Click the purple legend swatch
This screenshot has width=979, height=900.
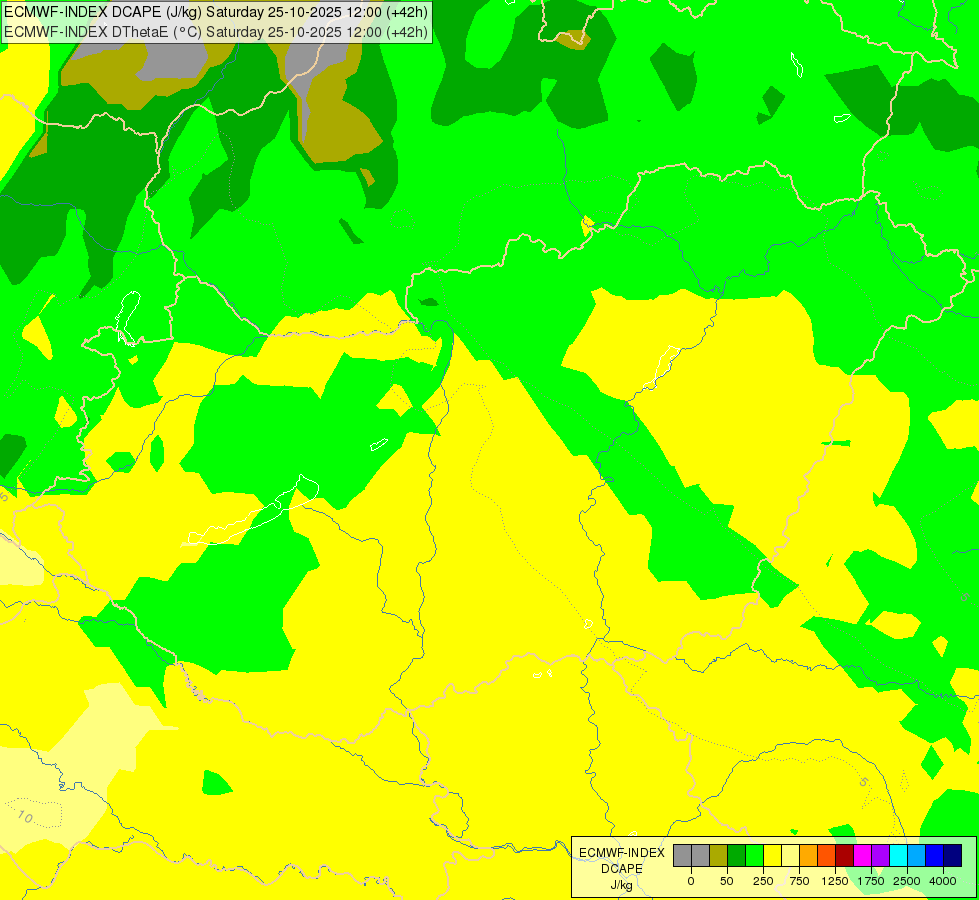tap(880, 855)
